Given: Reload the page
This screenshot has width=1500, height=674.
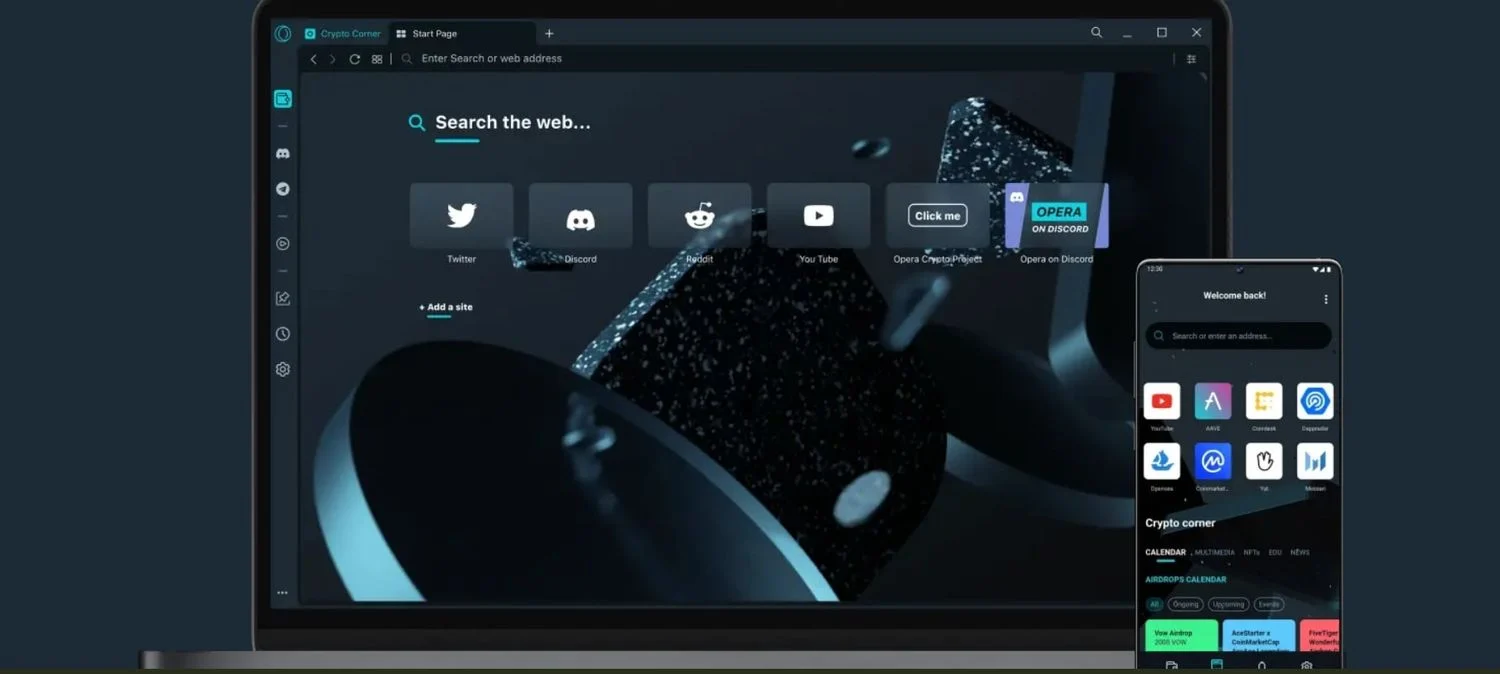Looking at the screenshot, I should (354, 59).
